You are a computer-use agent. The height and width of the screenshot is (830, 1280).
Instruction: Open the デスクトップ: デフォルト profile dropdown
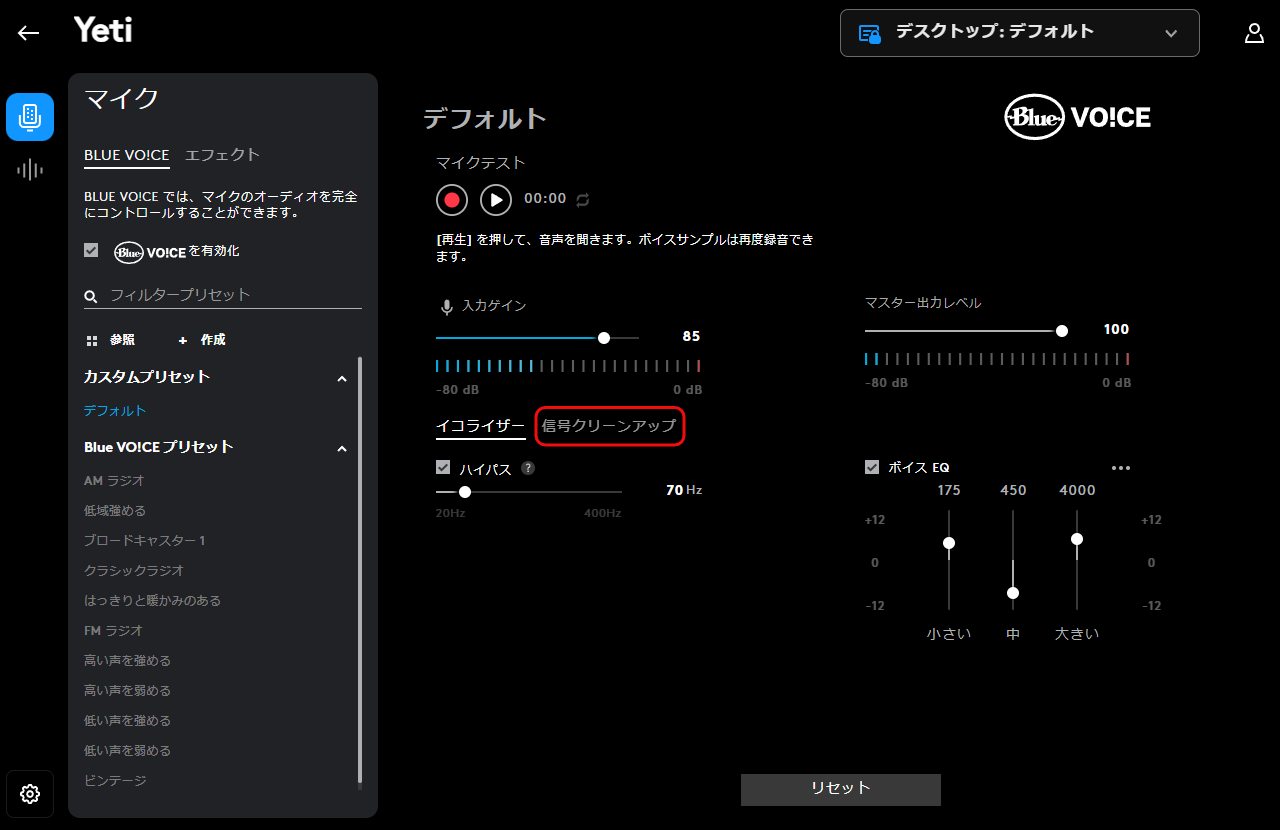tap(1019, 33)
